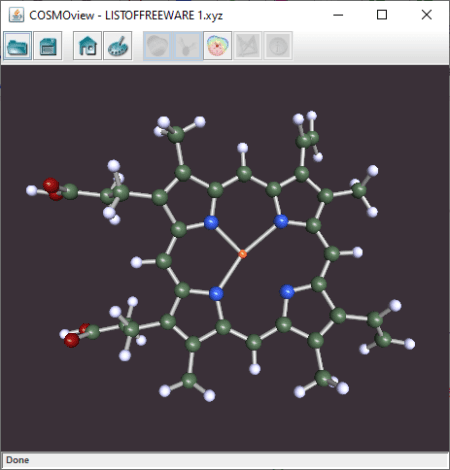Toggle the greyed-out molecule skeleton button
The image size is (450, 470).
pos(188,46)
